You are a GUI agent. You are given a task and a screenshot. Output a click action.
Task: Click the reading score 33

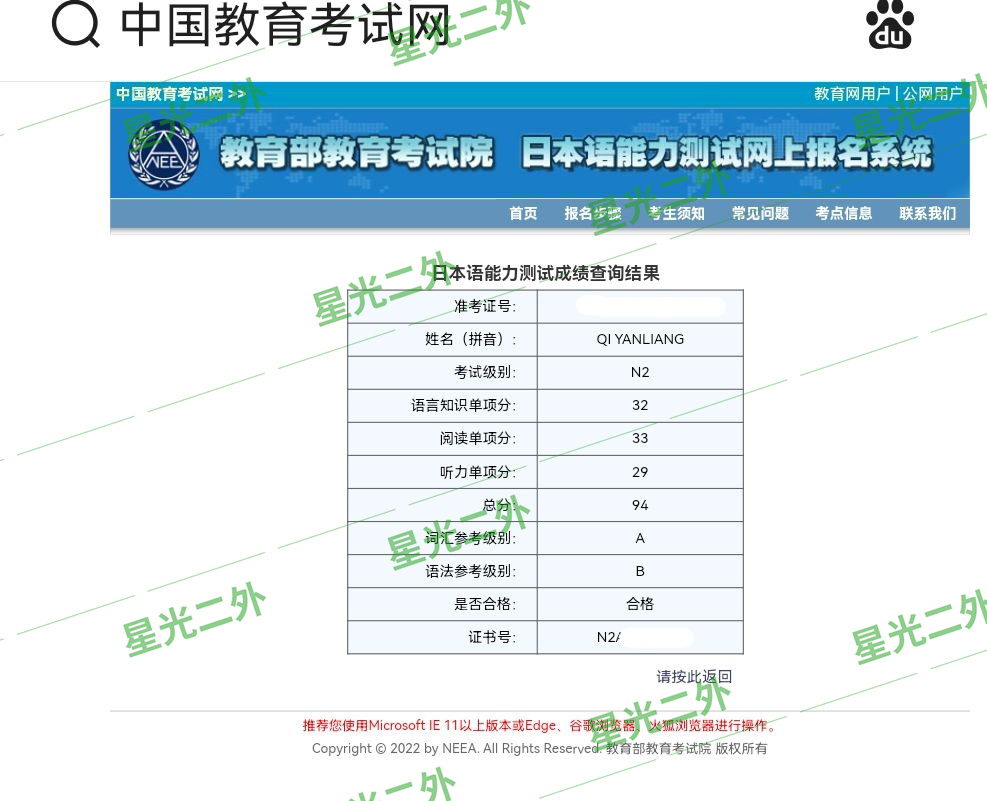point(640,438)
